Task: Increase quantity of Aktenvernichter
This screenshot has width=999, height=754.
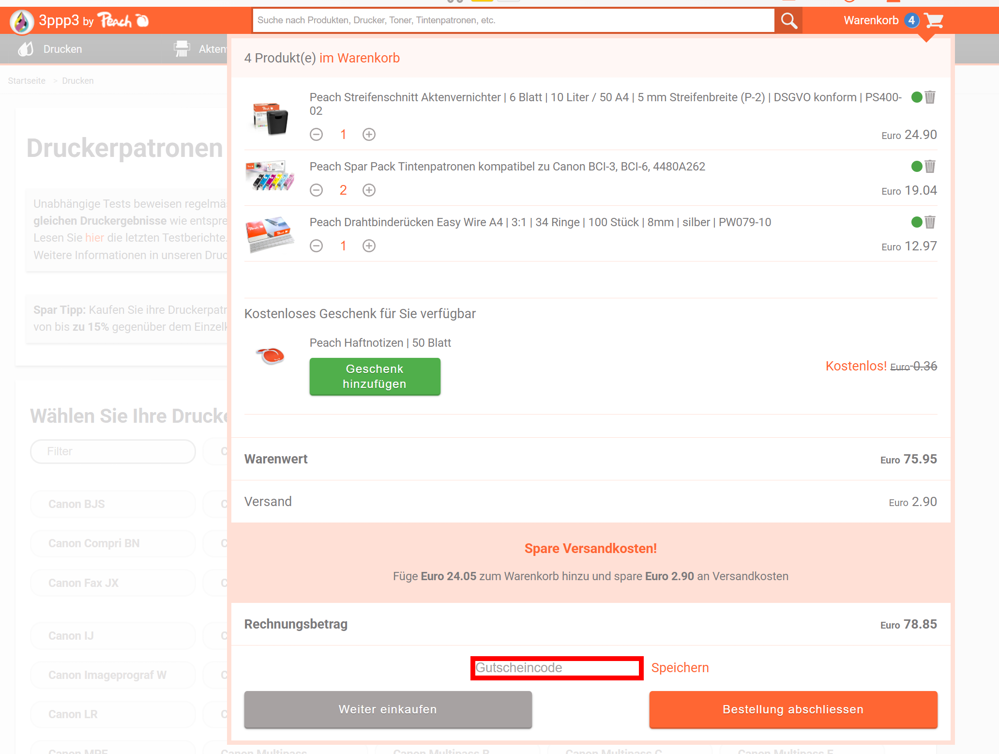Action: coord(369,134)
